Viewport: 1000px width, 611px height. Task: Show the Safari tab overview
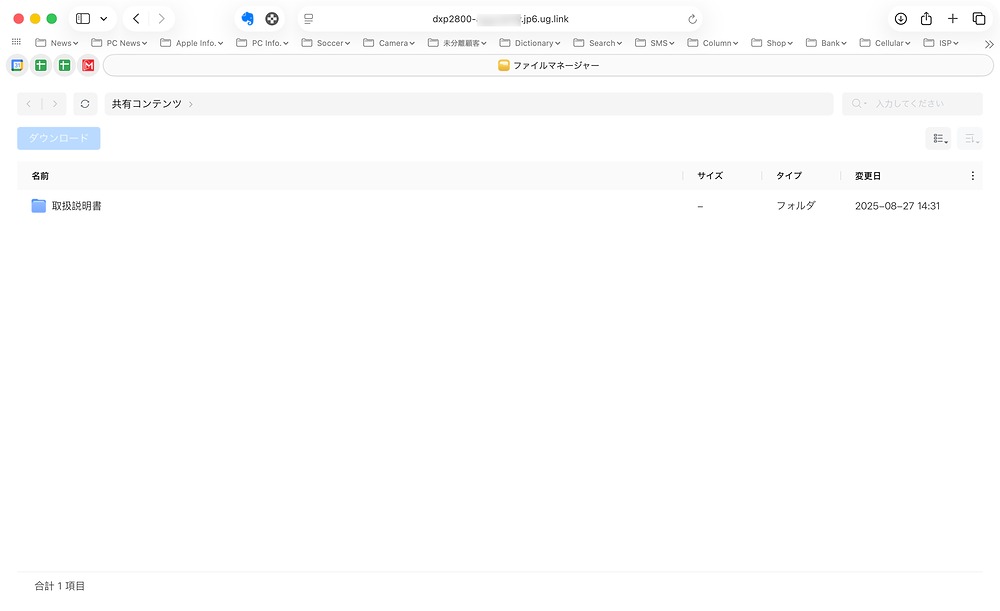click(979, 19)
